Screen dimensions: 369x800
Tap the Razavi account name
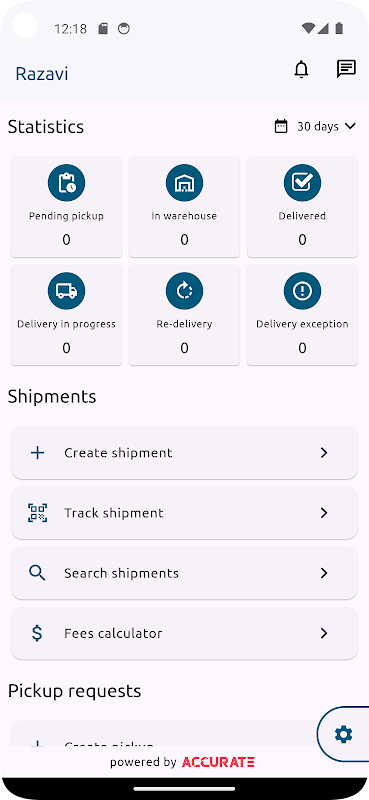pyautogui.click(x=42, y=74)
